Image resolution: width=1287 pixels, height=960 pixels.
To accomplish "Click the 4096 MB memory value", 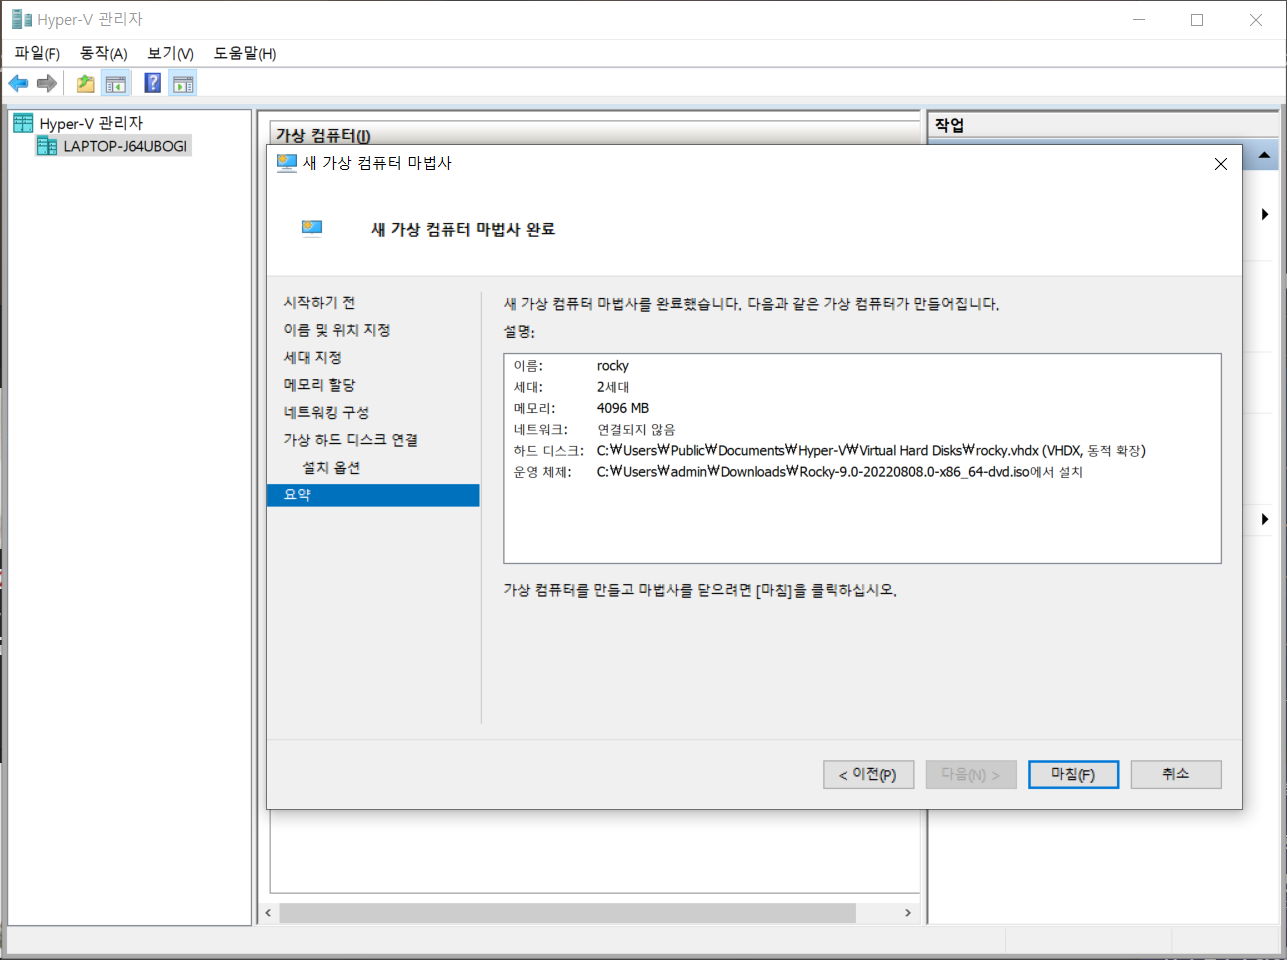I will 623,408.
